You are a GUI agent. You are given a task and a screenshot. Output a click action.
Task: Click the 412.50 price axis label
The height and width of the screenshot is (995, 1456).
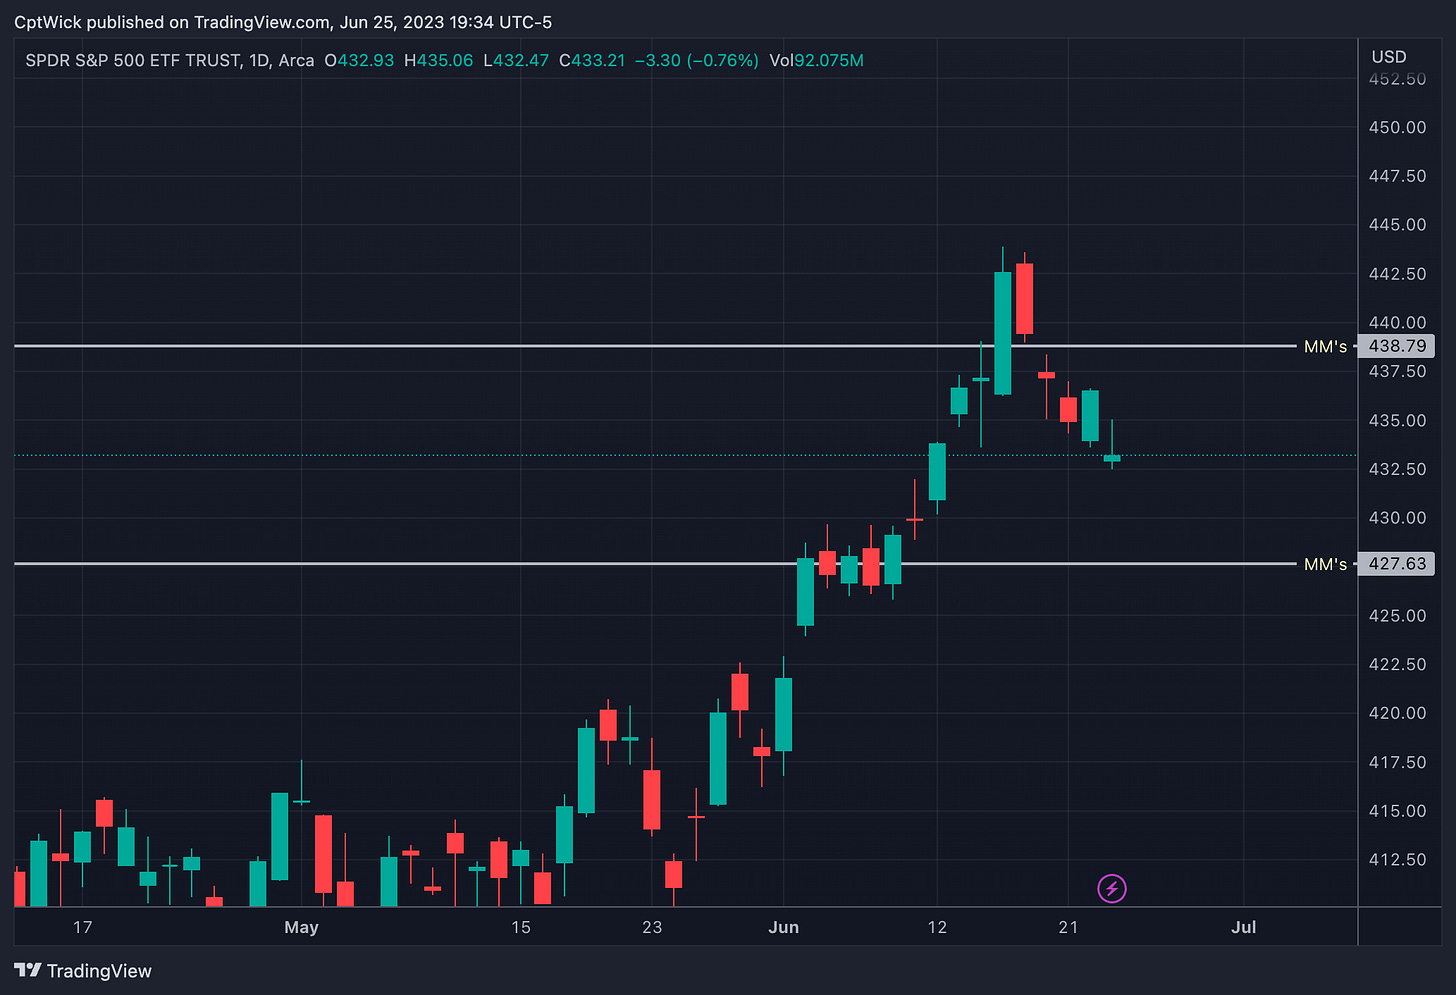(x=1397, y=859)
